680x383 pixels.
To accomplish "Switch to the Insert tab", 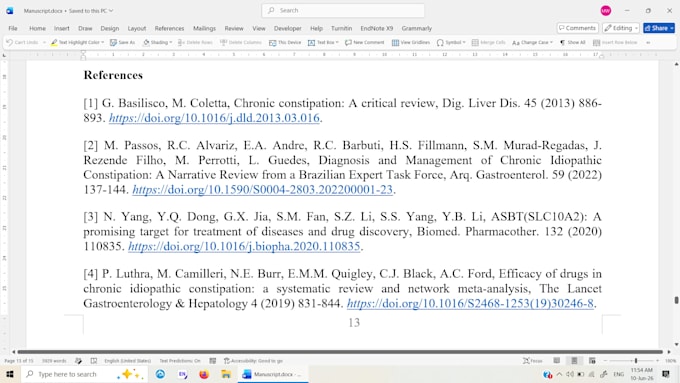I will coord(62,28).
